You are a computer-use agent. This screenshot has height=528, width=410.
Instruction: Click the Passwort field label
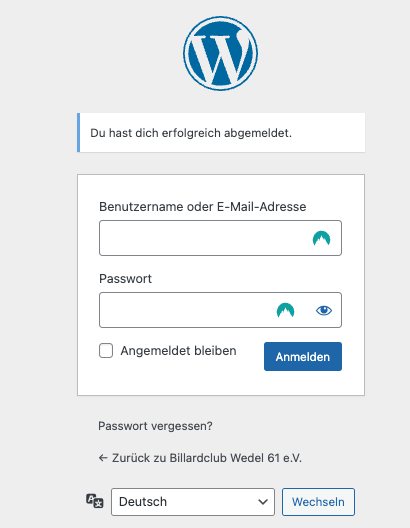pyautogui.click(x=125, y=278)
